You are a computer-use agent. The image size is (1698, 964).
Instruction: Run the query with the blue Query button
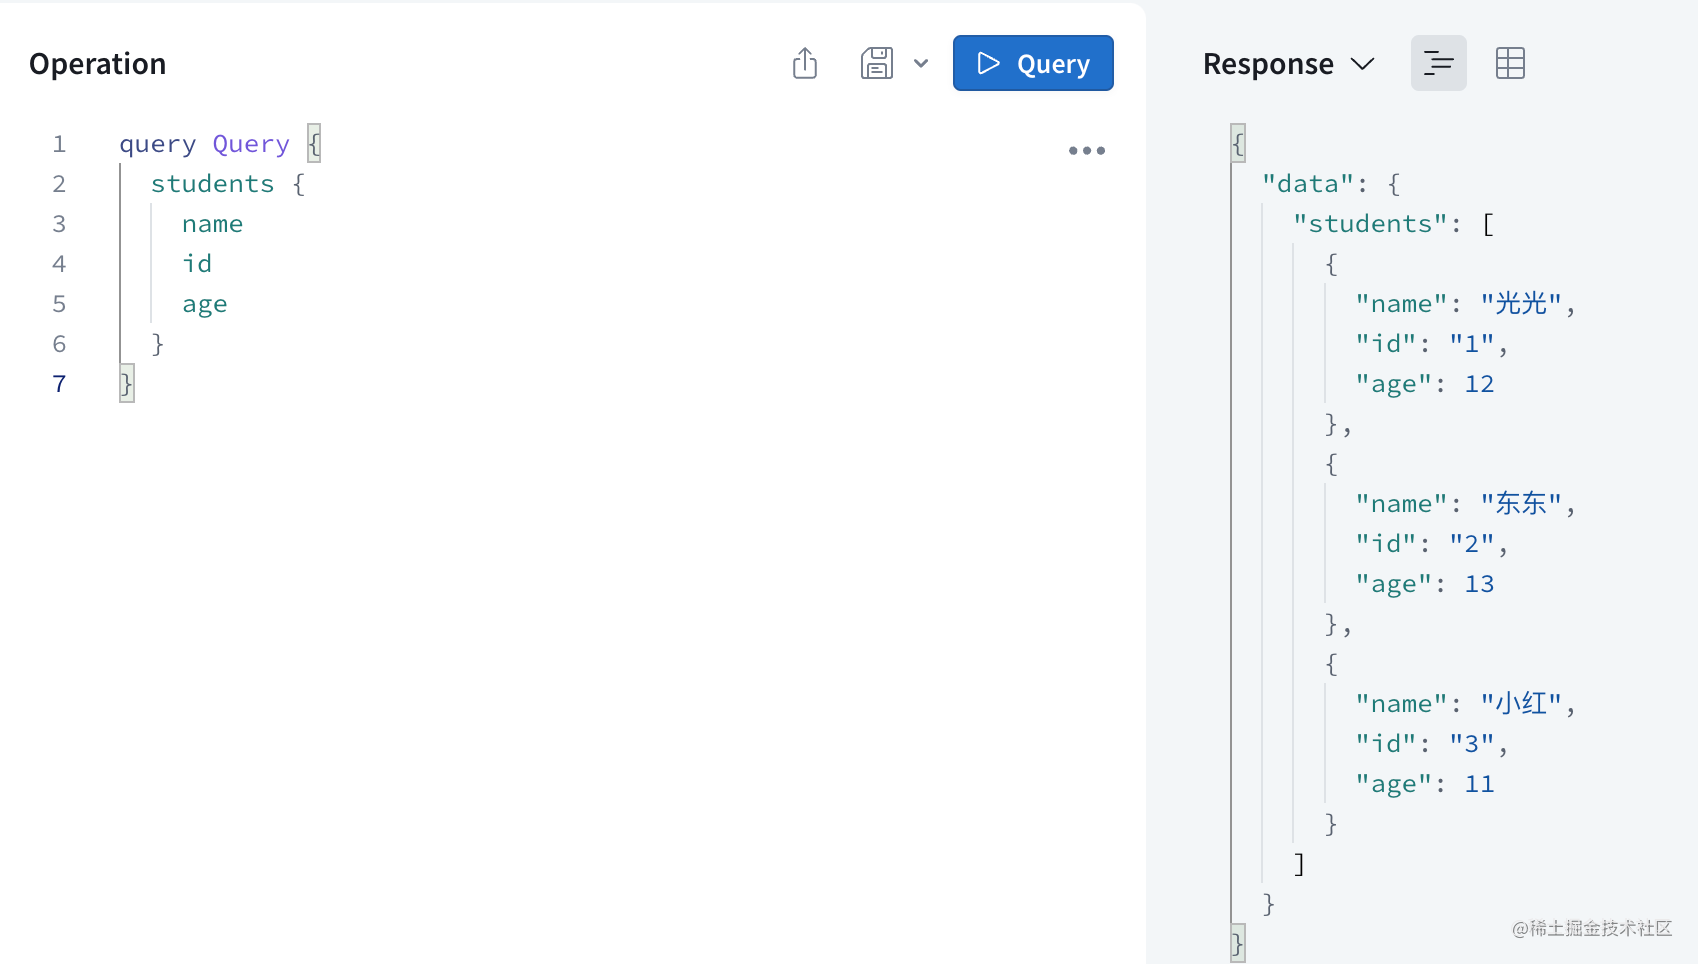pos(1033,62)
